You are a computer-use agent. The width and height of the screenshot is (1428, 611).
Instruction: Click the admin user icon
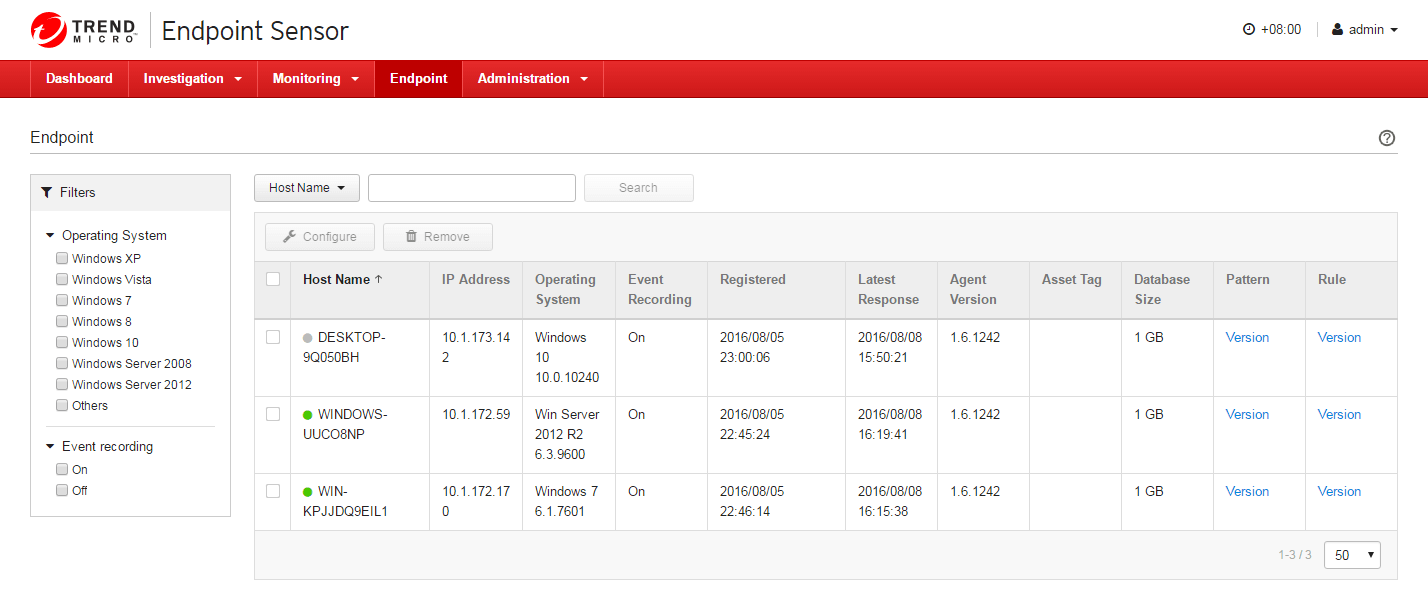pos(1337,30)
